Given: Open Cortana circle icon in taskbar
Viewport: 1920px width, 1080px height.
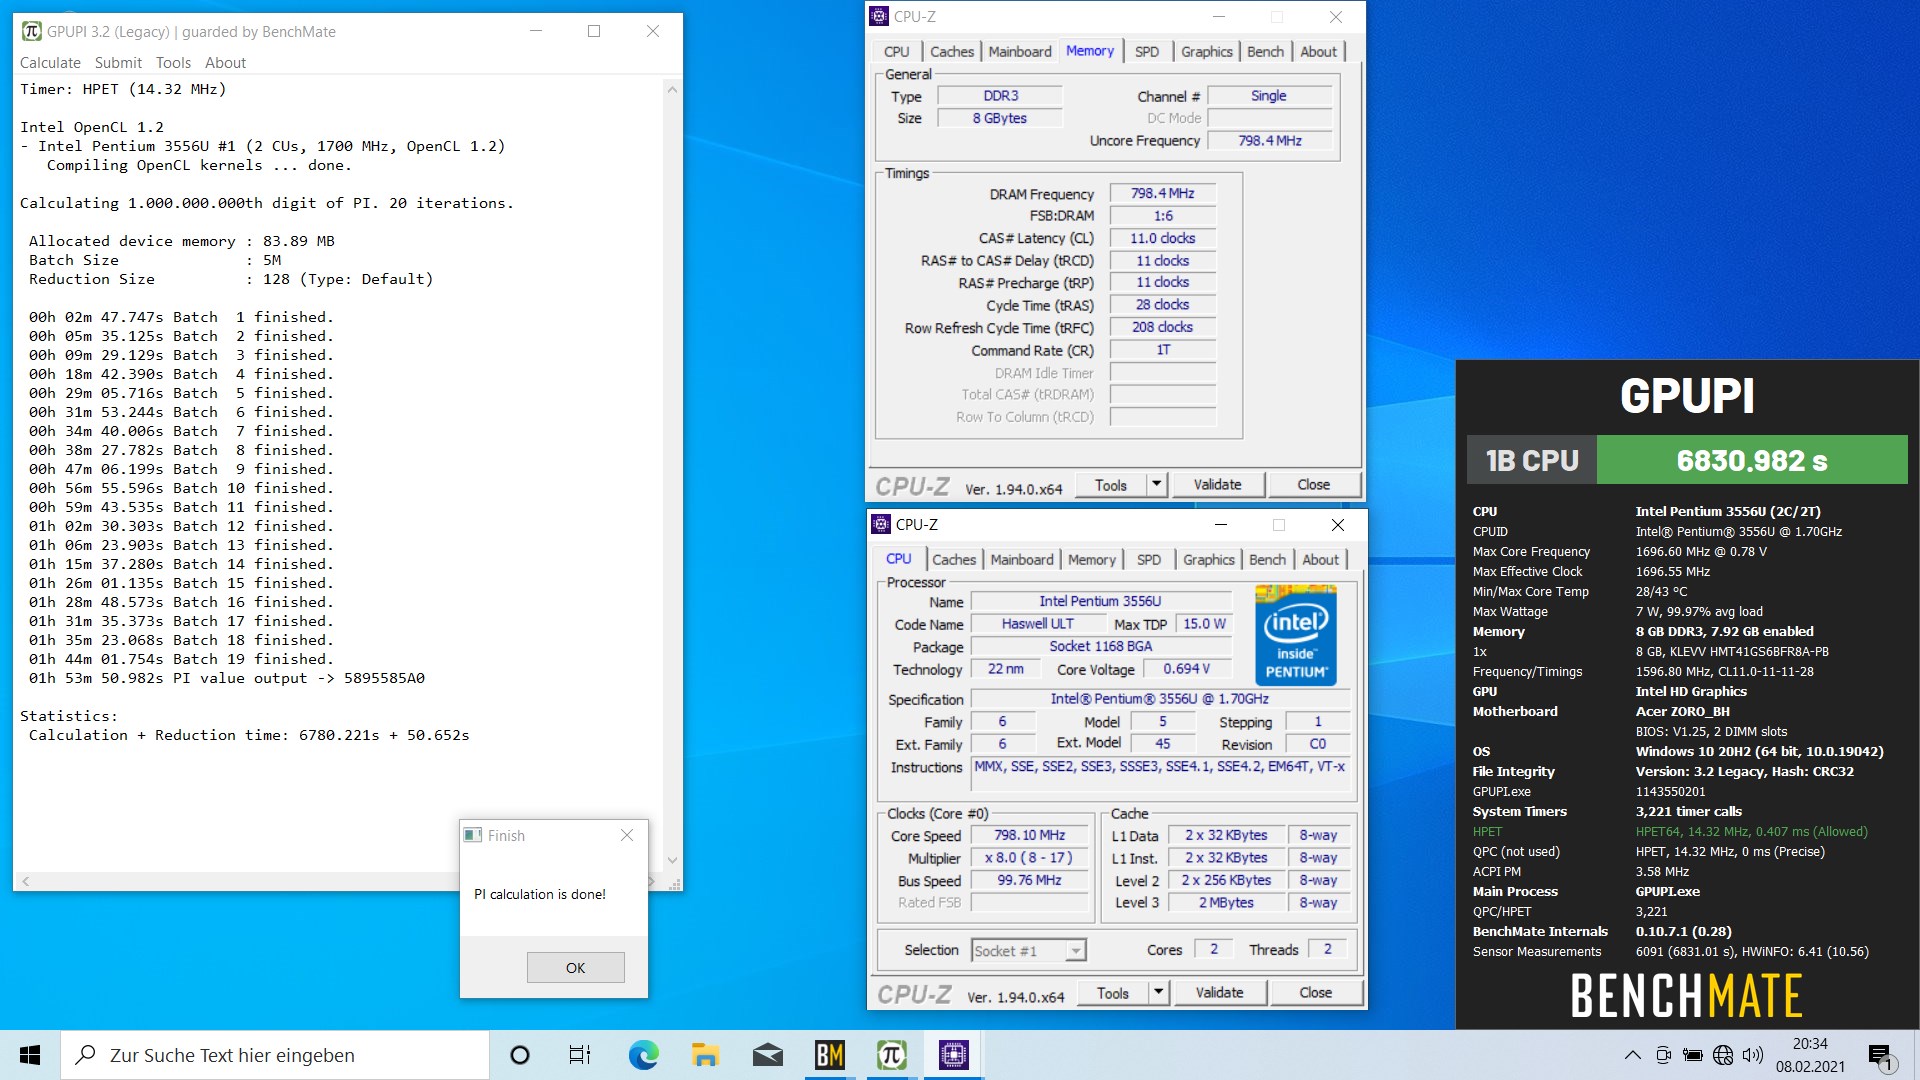Looking at the screenshot, I should [x=519, y=1055].
